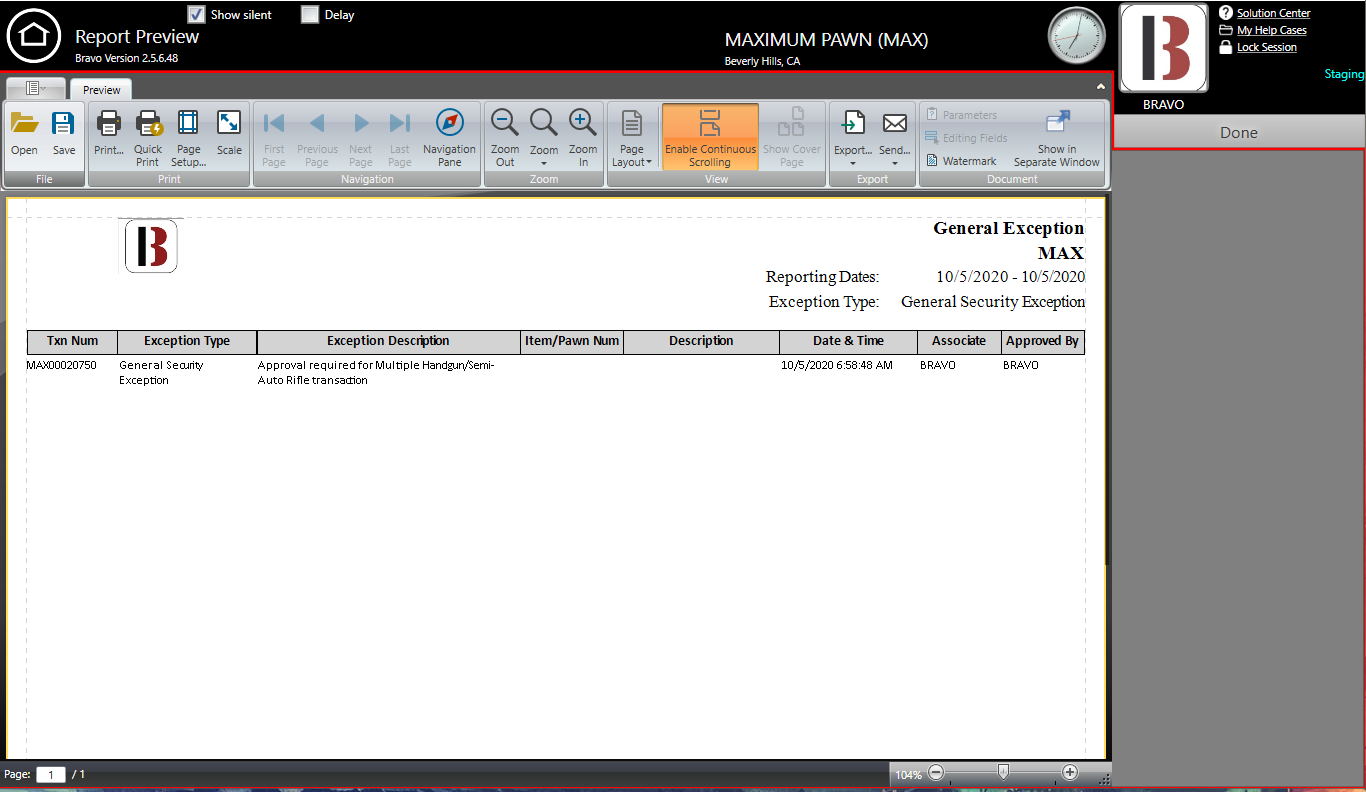Run Quick Print
Screen dimensions: 1366x792
pyautogui.click(x=148, y=138)
